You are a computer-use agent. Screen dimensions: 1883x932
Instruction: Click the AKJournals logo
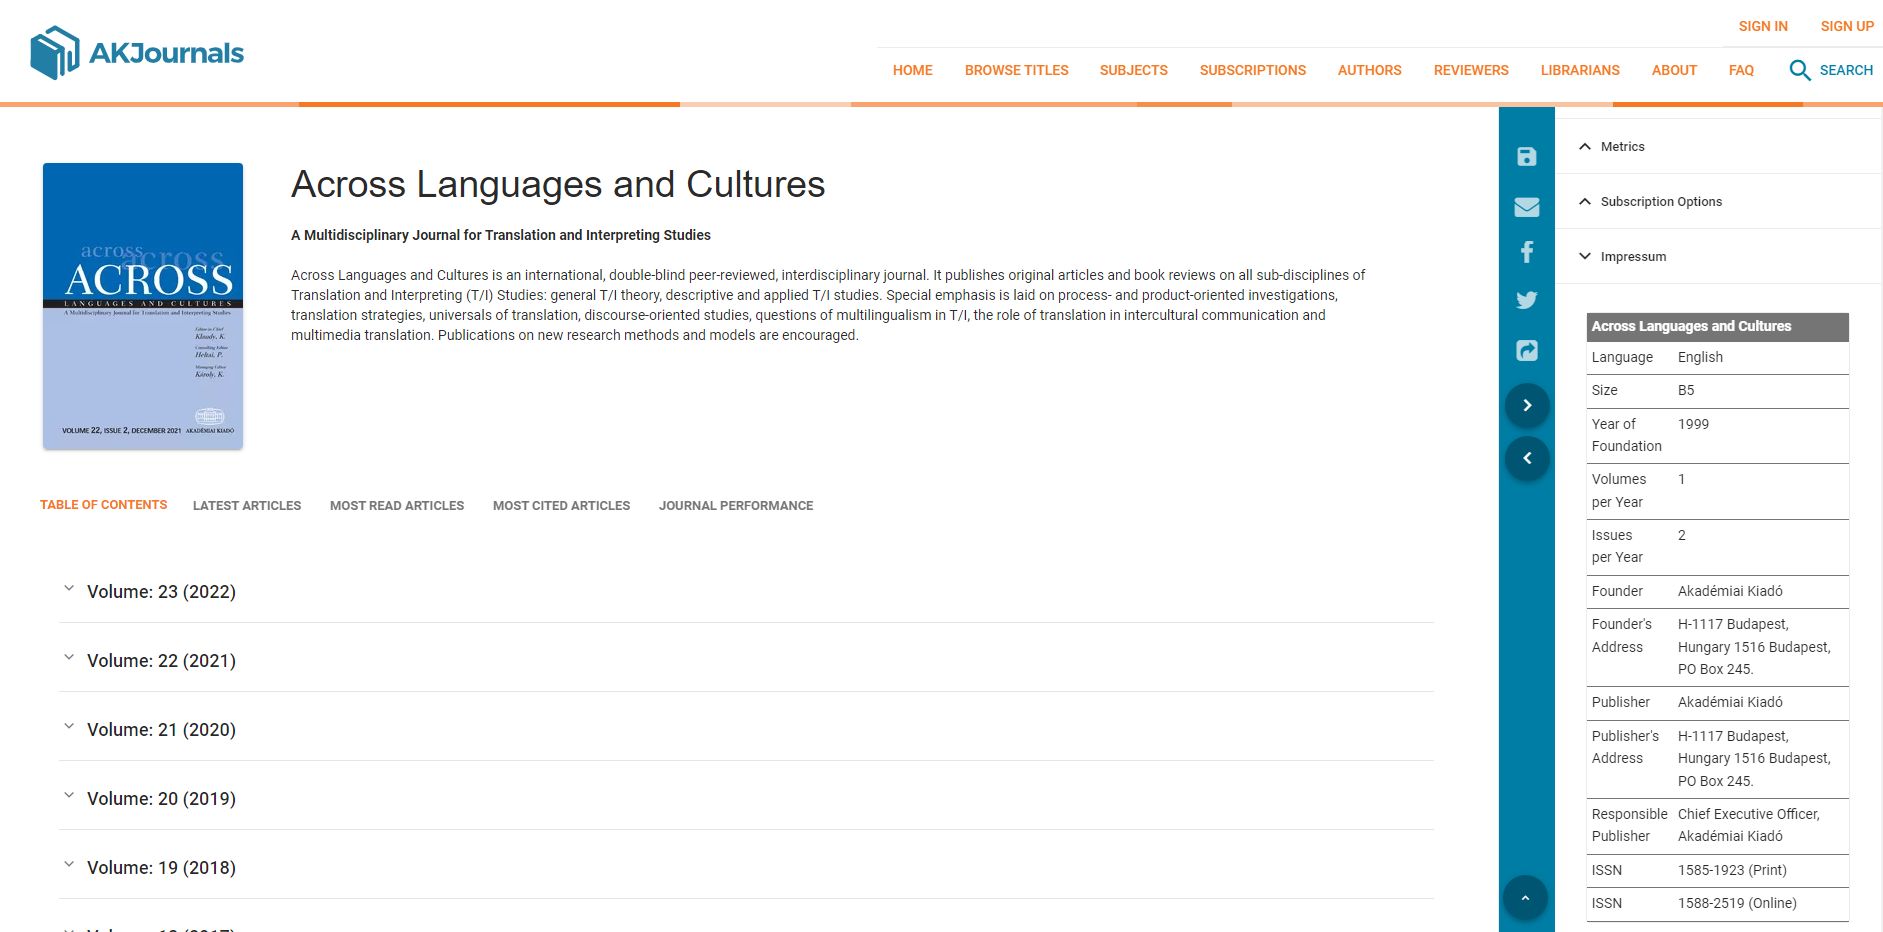pos(137,53)
